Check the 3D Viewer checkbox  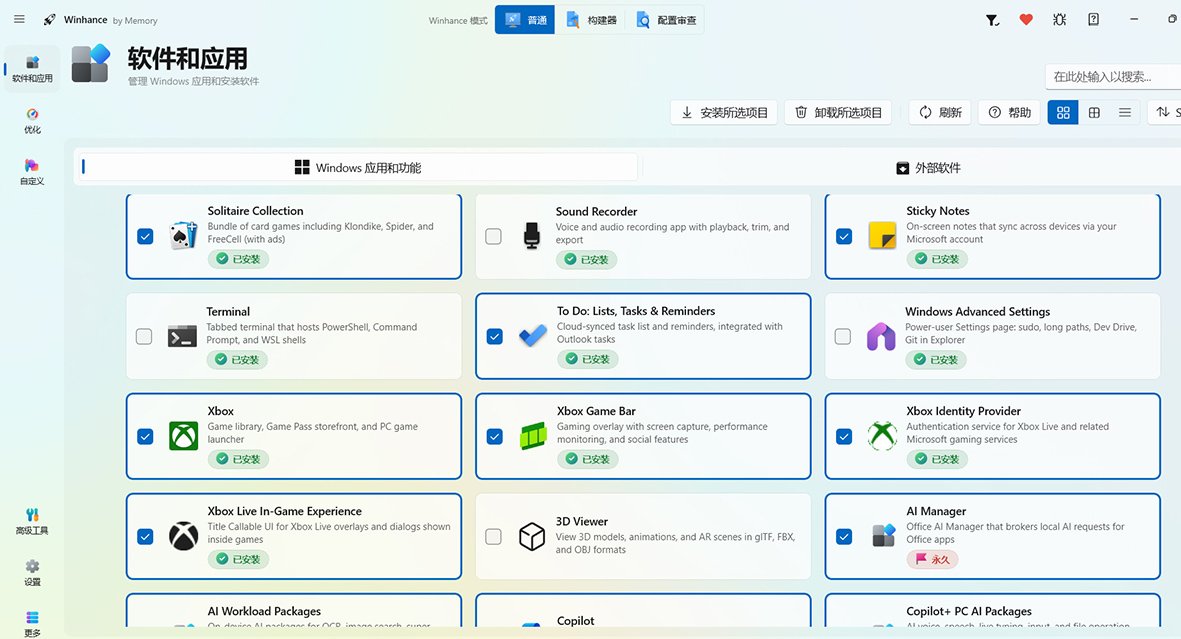[x=493, y=537]
